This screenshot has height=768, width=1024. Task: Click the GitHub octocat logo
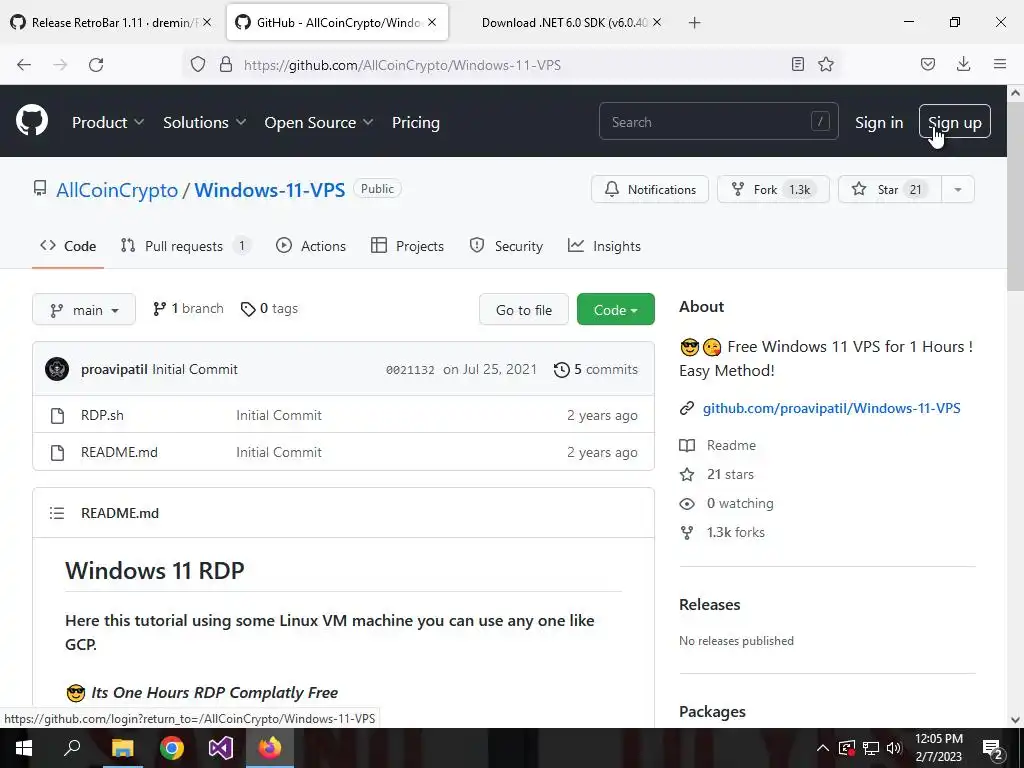32,121
